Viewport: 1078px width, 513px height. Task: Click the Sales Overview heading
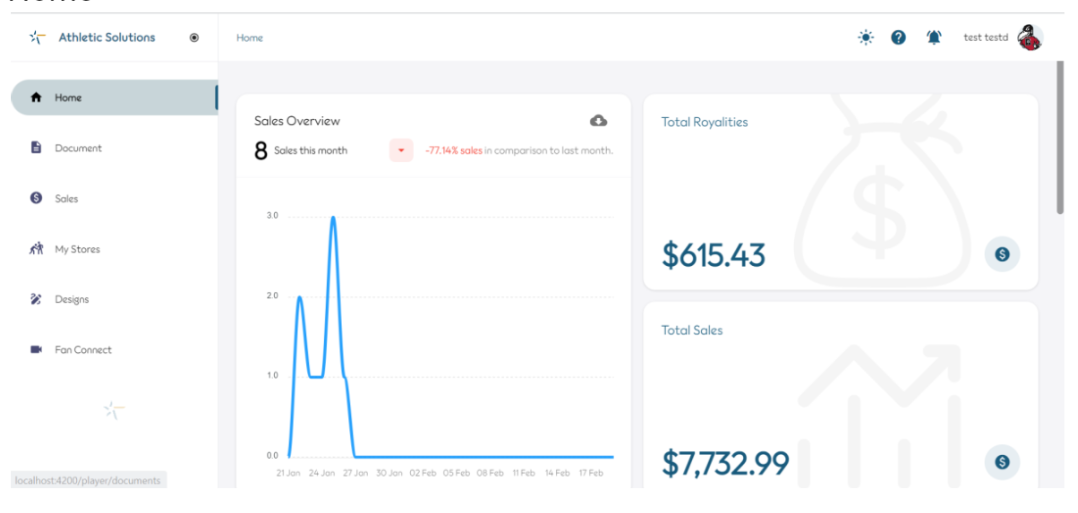click(x=297, y=121)
